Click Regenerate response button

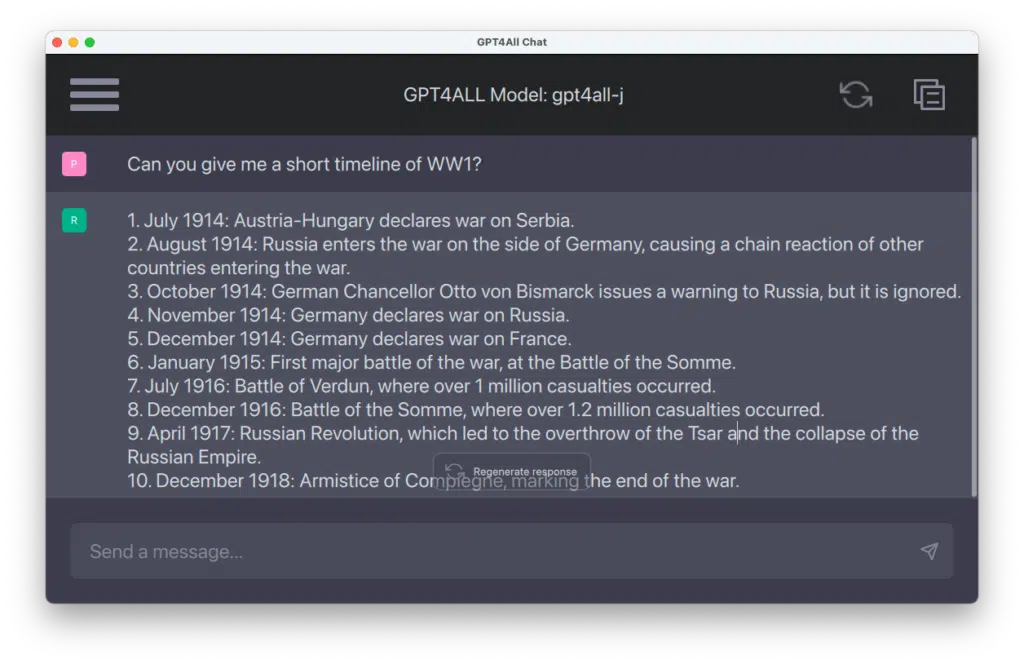[511, 471]
